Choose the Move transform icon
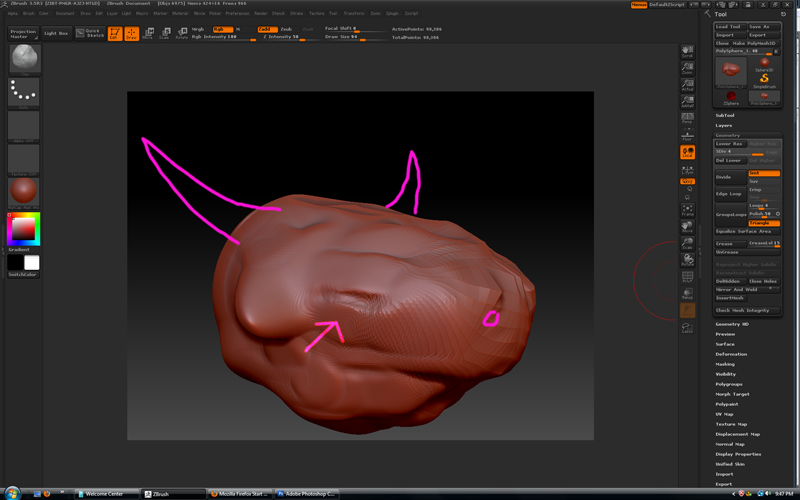Viewport: 800px width, 500px height. 148,33
